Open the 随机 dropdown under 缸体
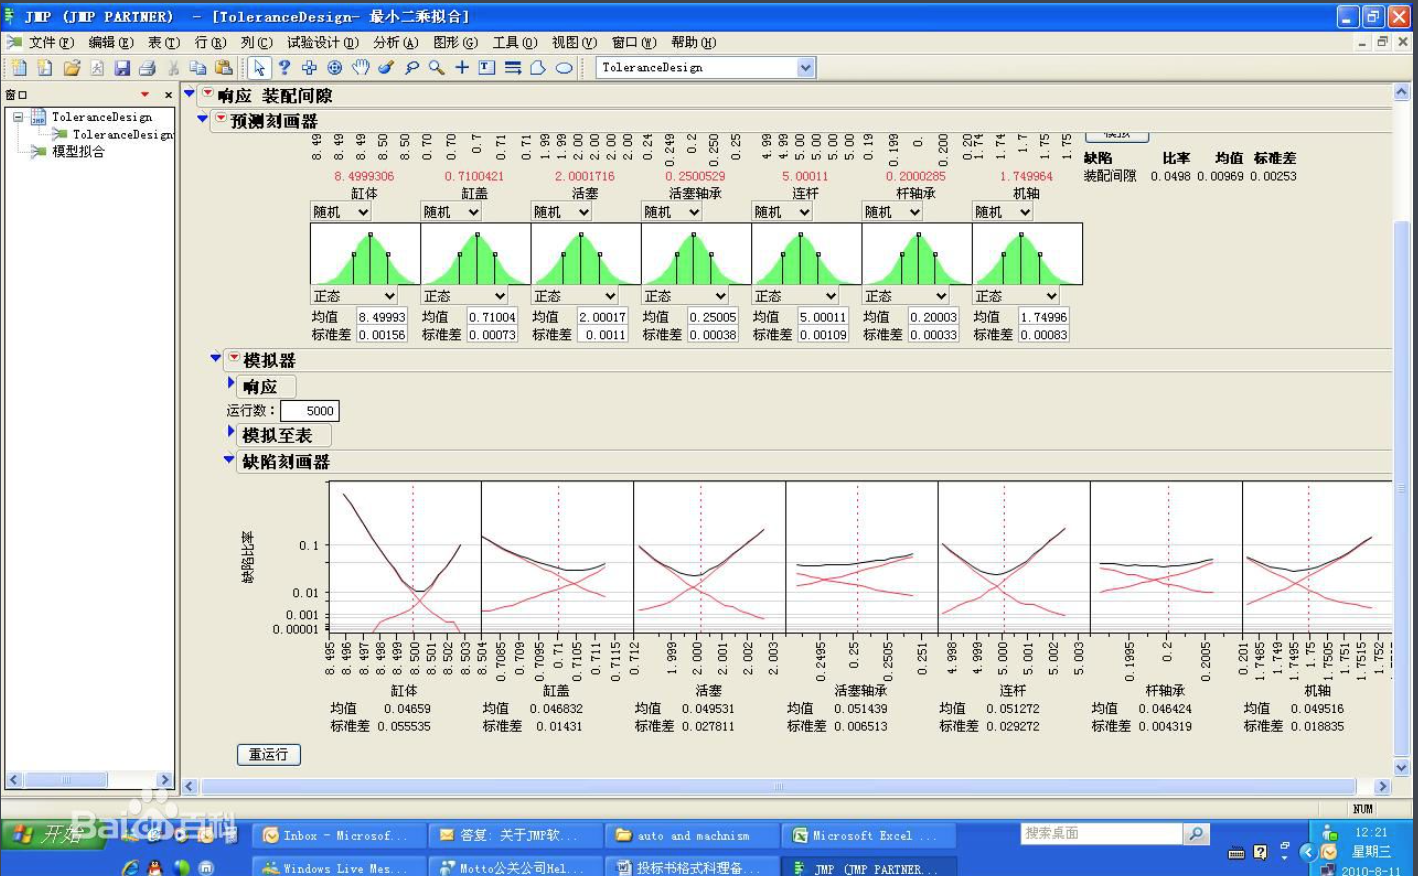The width and height of the screenshot is (1418, 876). [x=341, y=212]
